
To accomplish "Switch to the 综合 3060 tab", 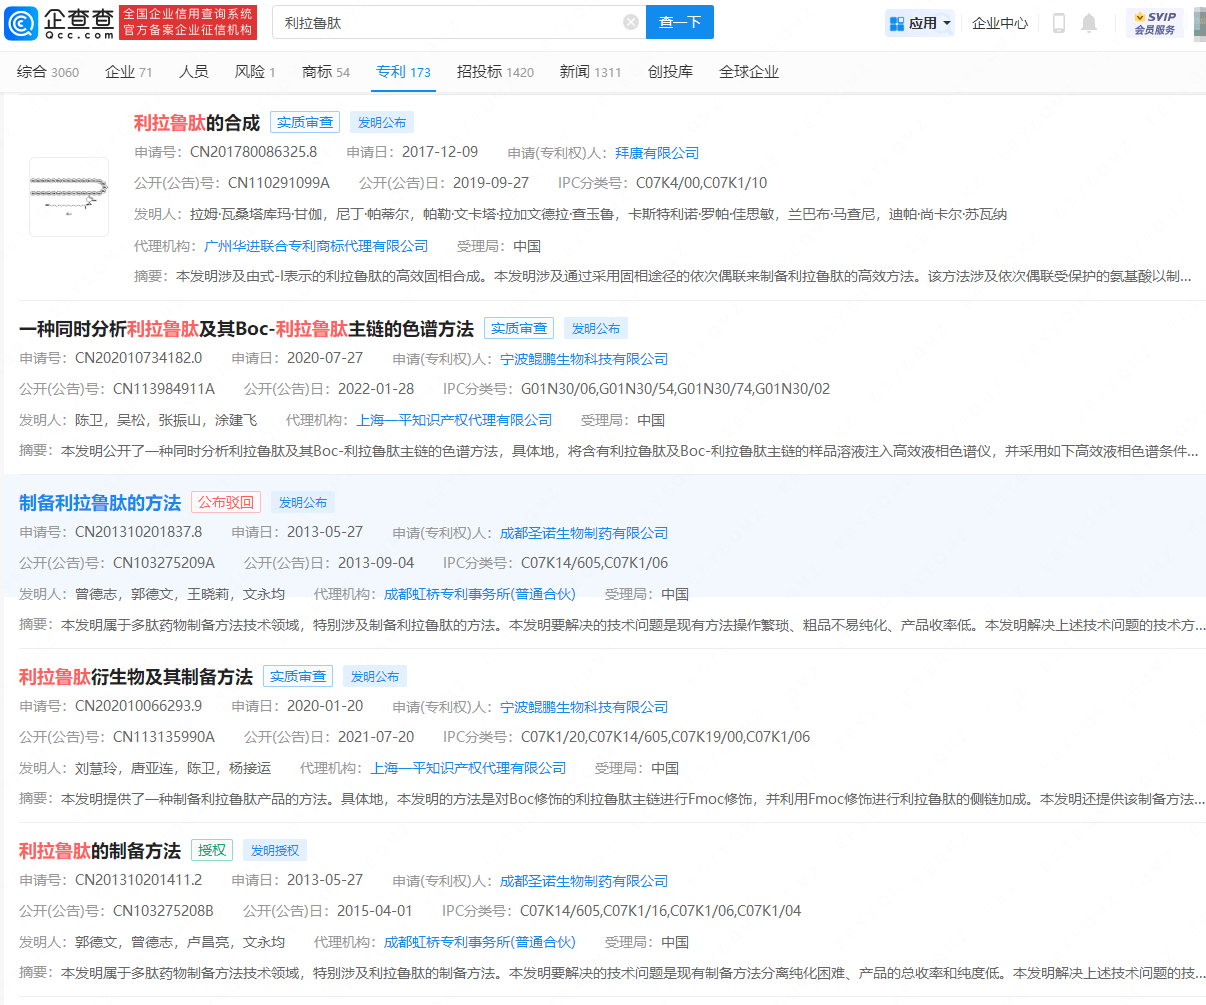I will pos(48,72).
